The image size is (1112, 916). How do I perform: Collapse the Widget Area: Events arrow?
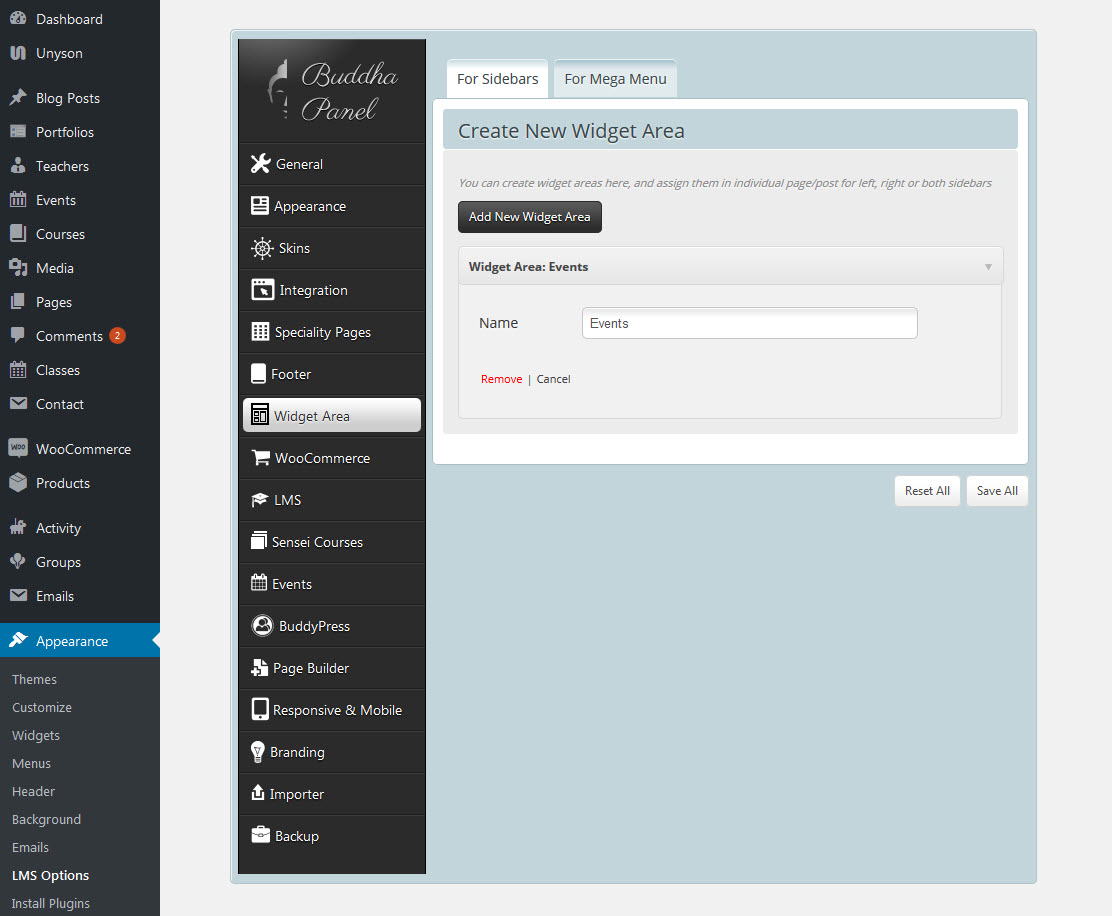(988, 267)
